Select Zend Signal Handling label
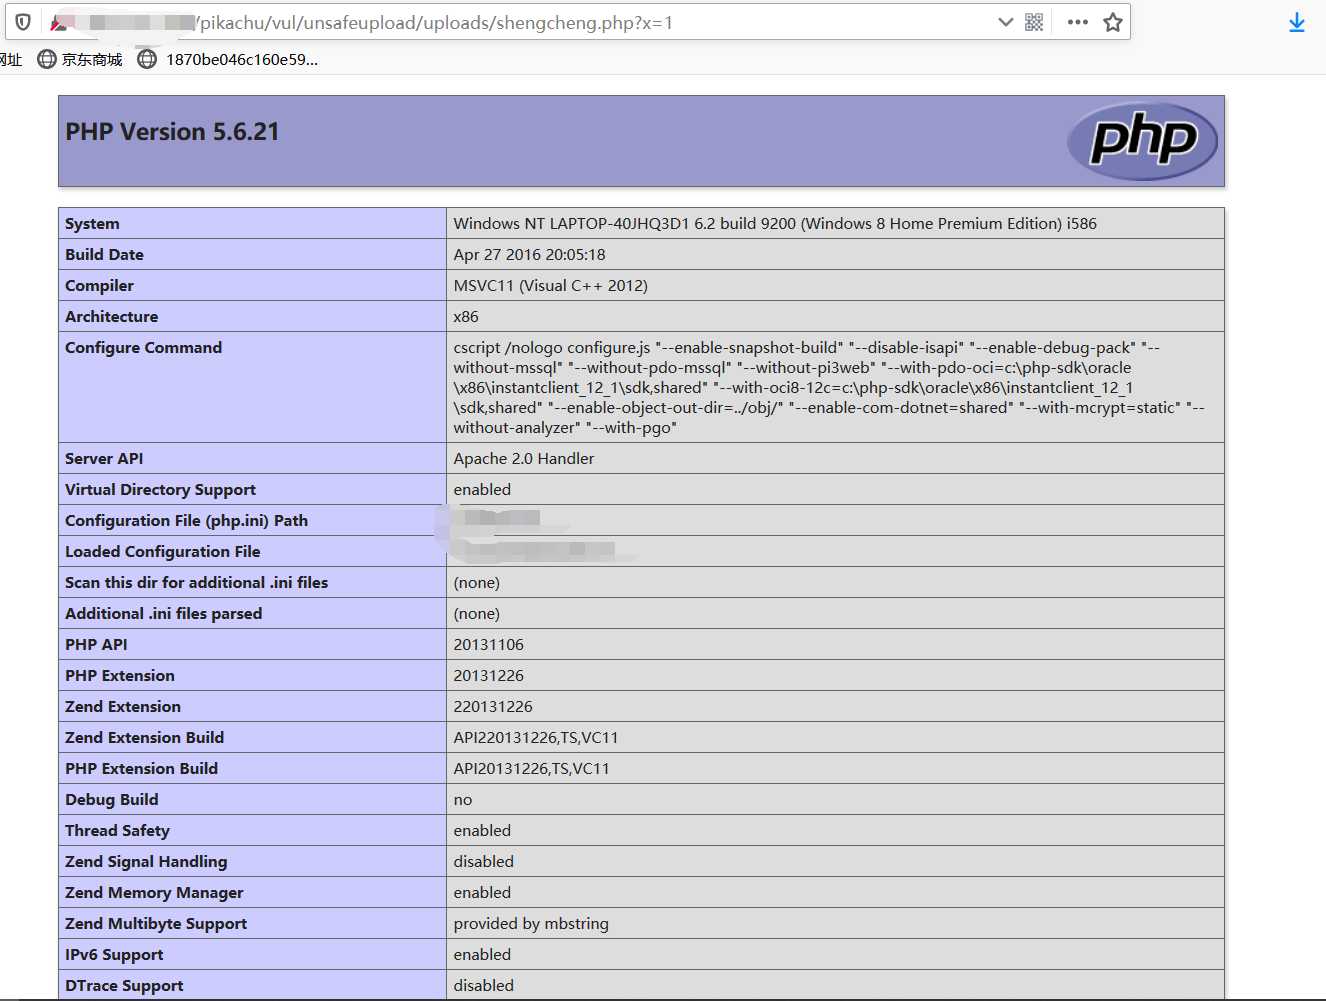The width and height of the screenshot is (1326, 1001). point(146,861)
